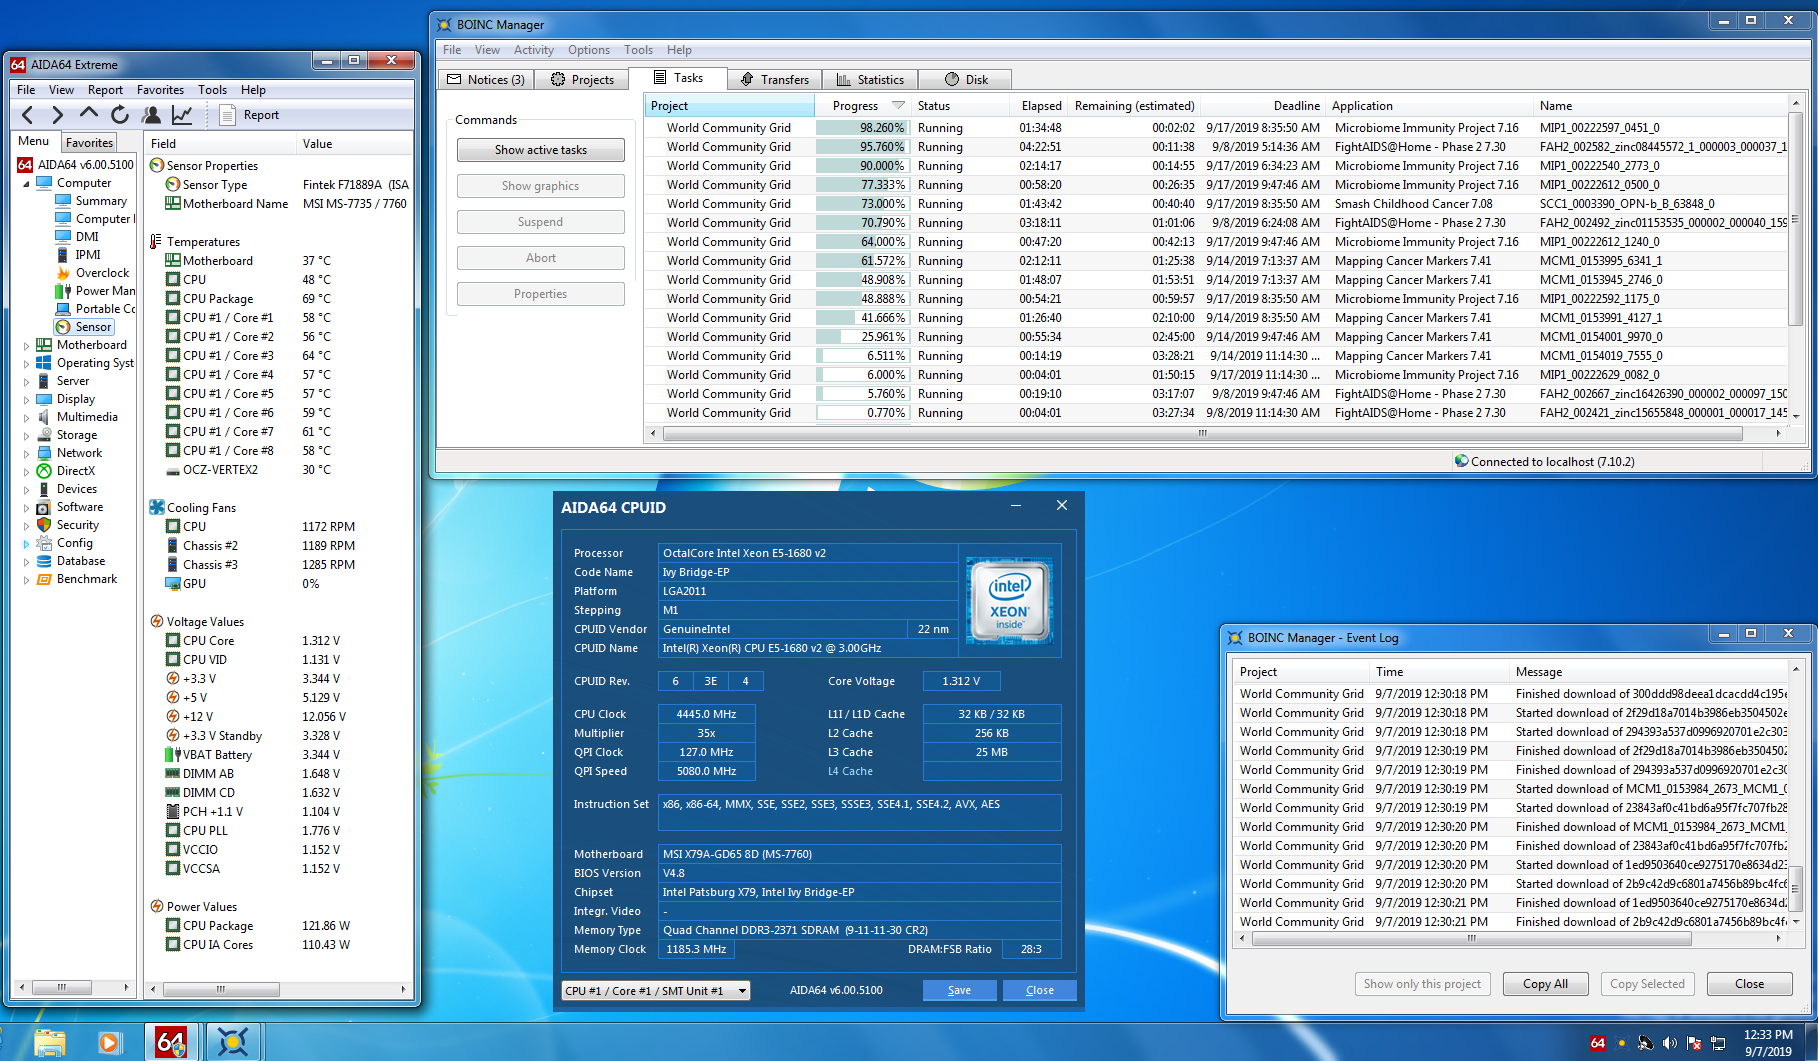
Task: Click the BOINC Manager taskbar icon
Action: coord(233,1042)
